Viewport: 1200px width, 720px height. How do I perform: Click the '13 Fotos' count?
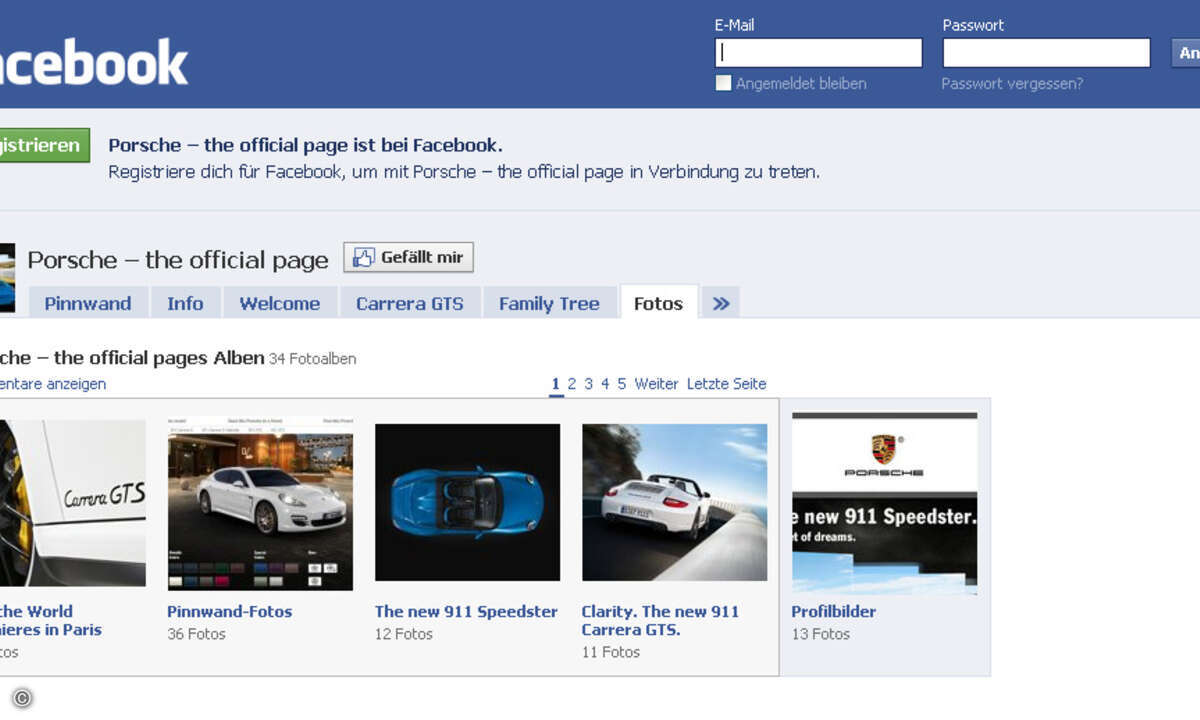(821, 634)
